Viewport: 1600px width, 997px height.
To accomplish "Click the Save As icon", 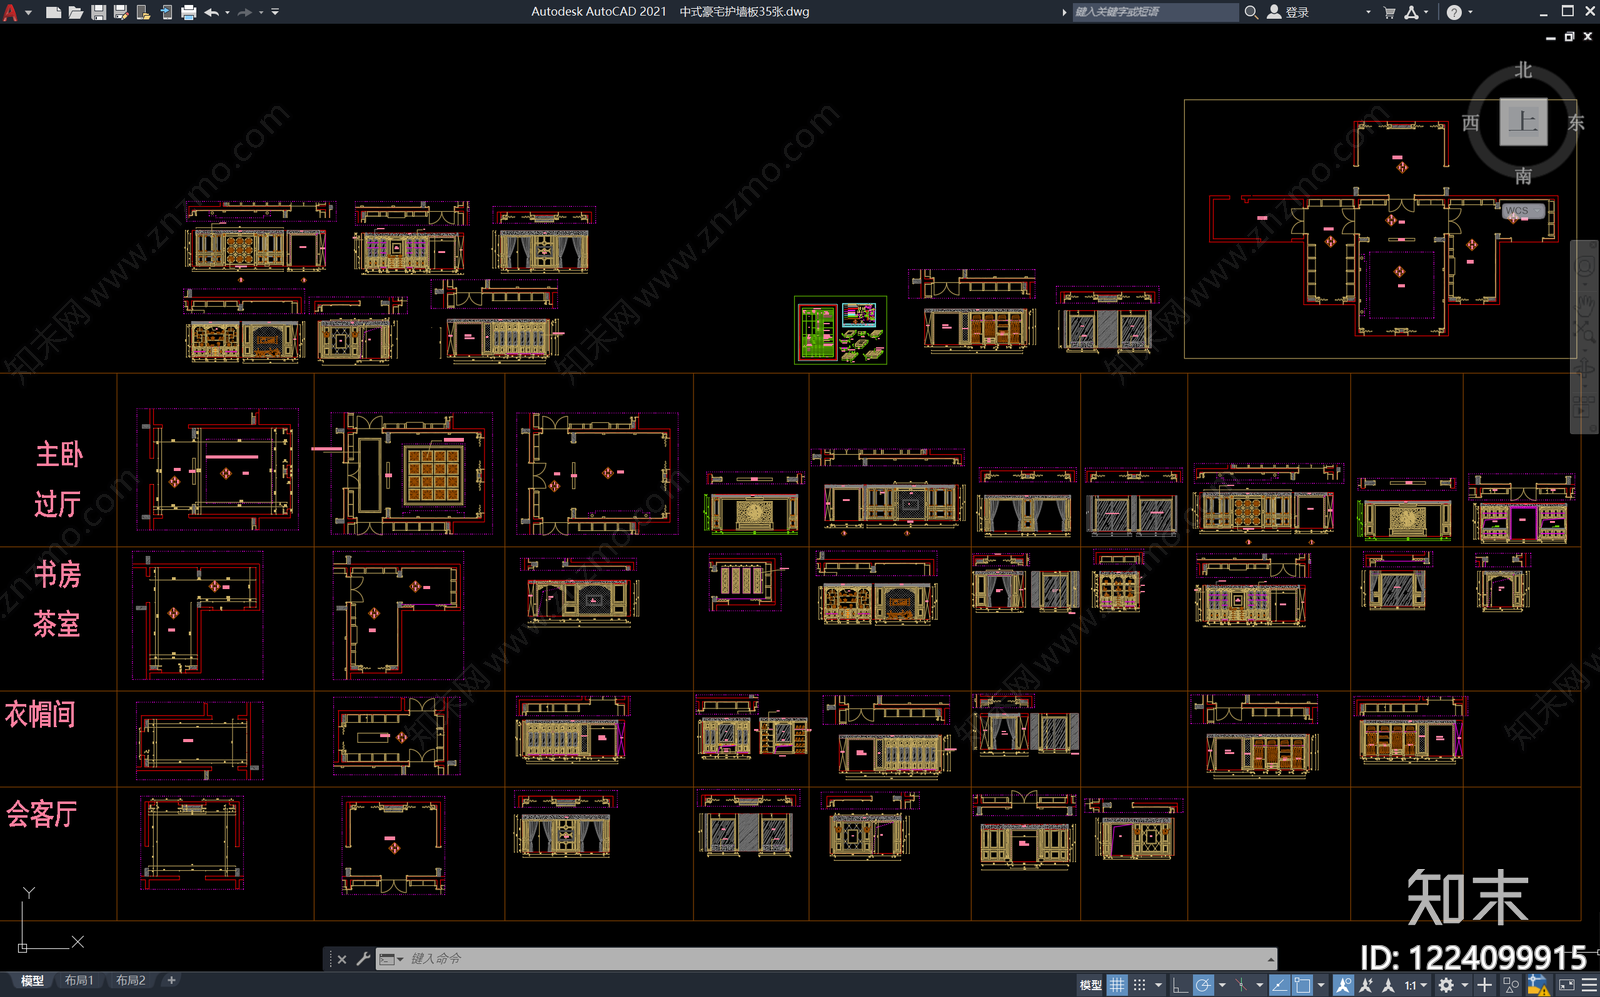I will [x=121, y=12].
